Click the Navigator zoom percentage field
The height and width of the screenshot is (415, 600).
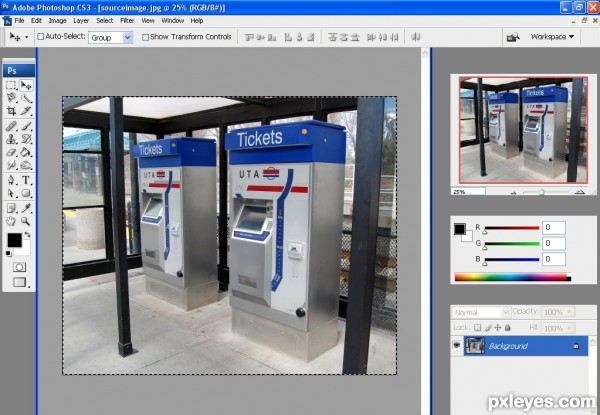tap(468, 192)
